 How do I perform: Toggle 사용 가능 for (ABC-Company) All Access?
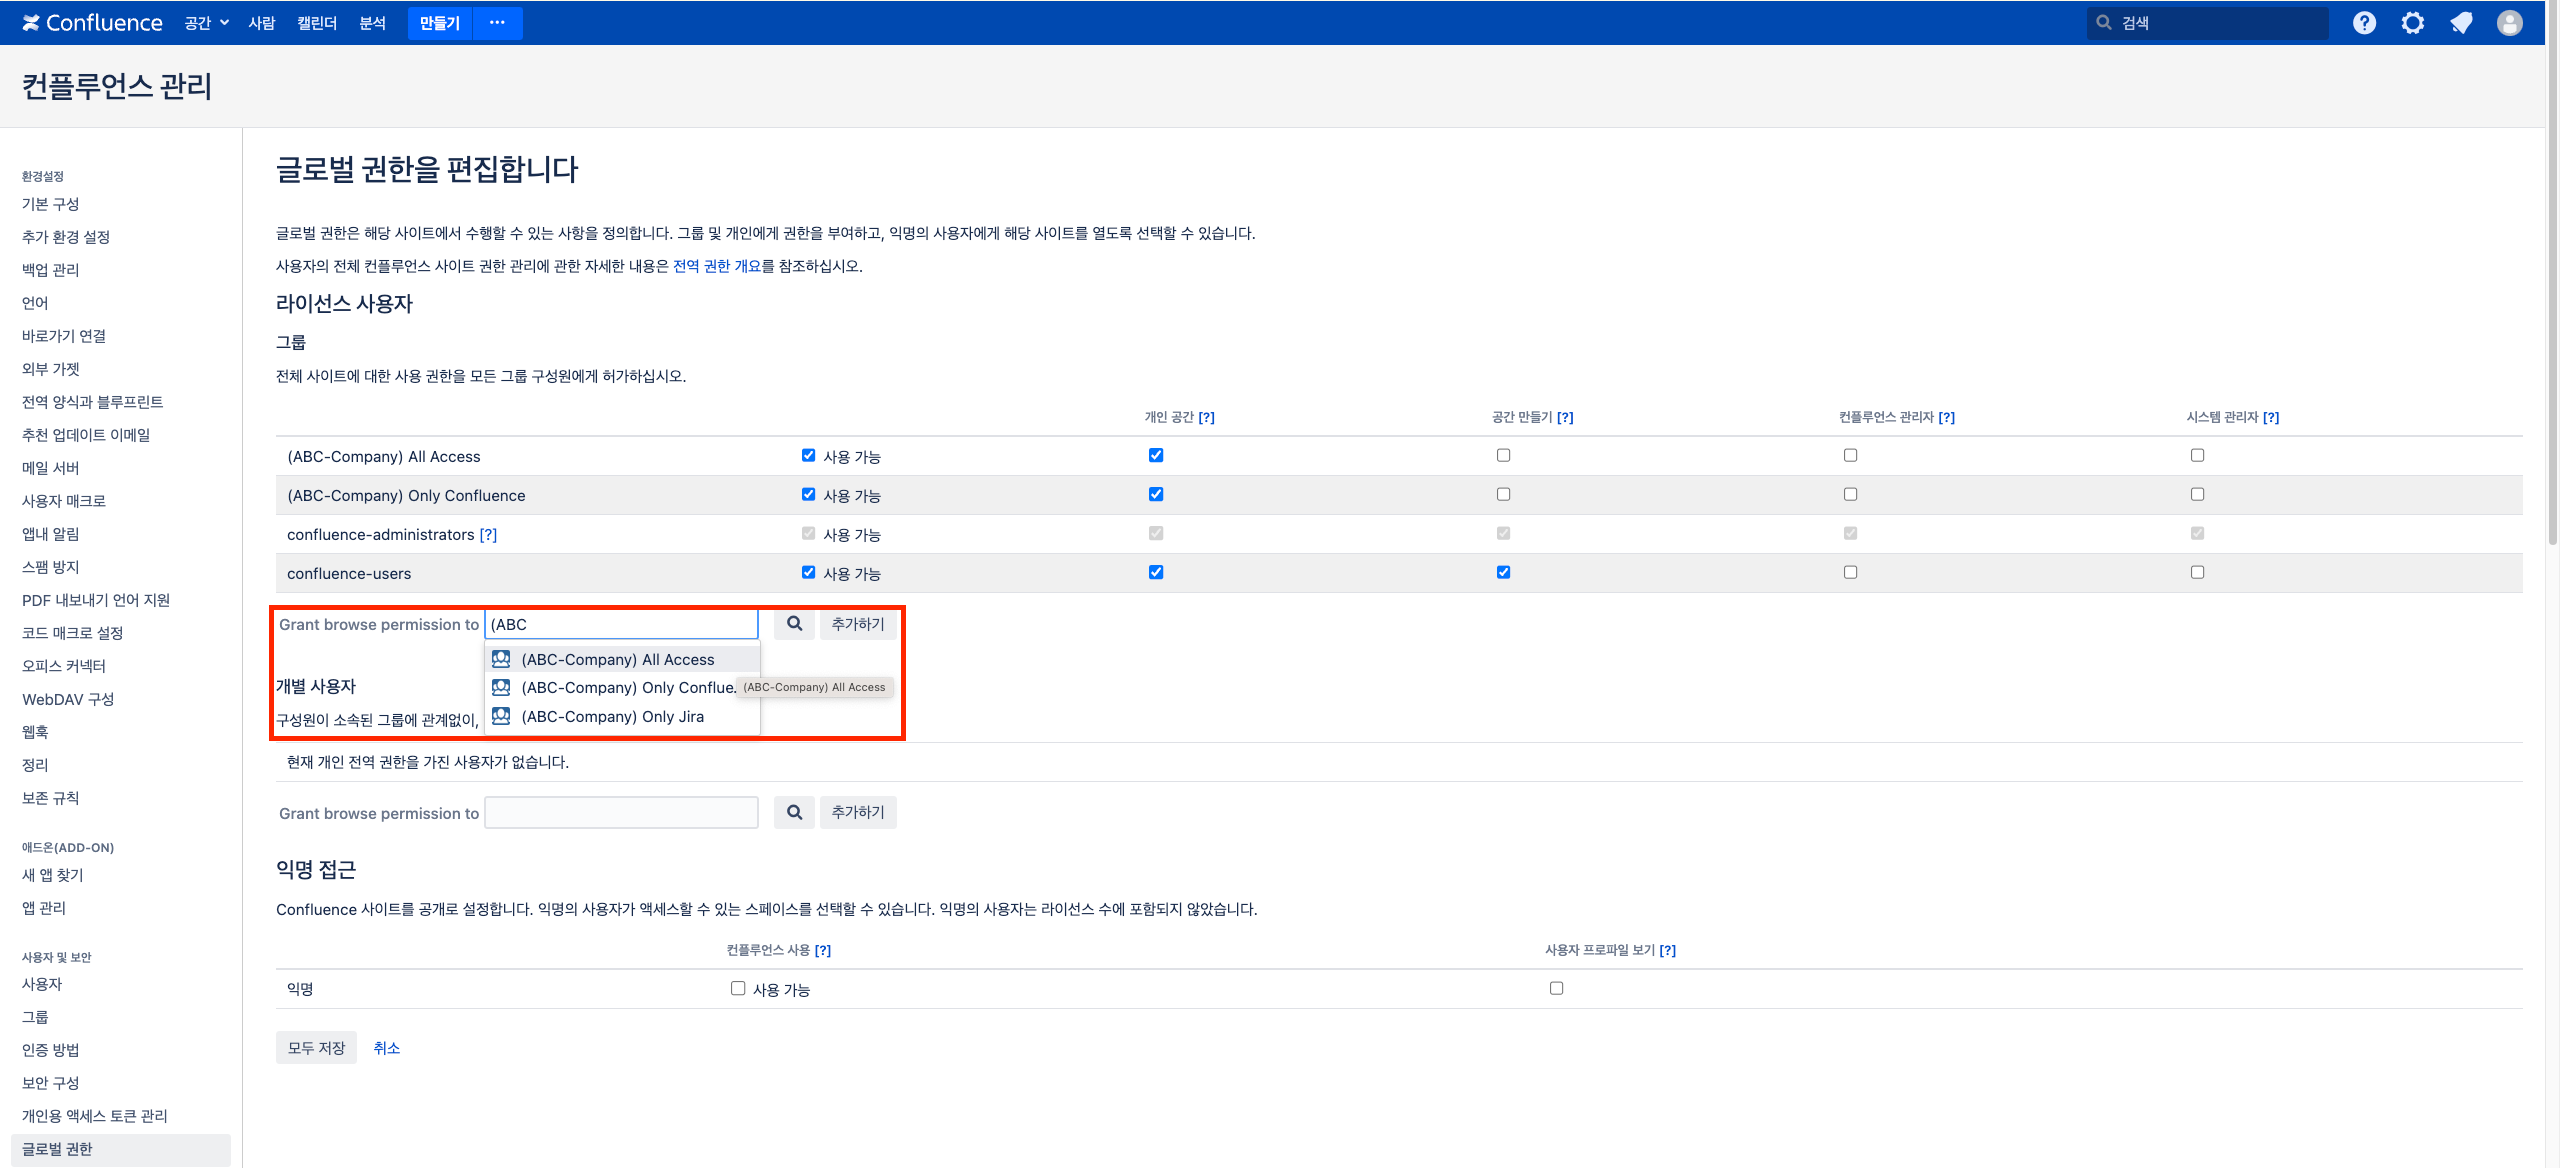pos(808,455)
